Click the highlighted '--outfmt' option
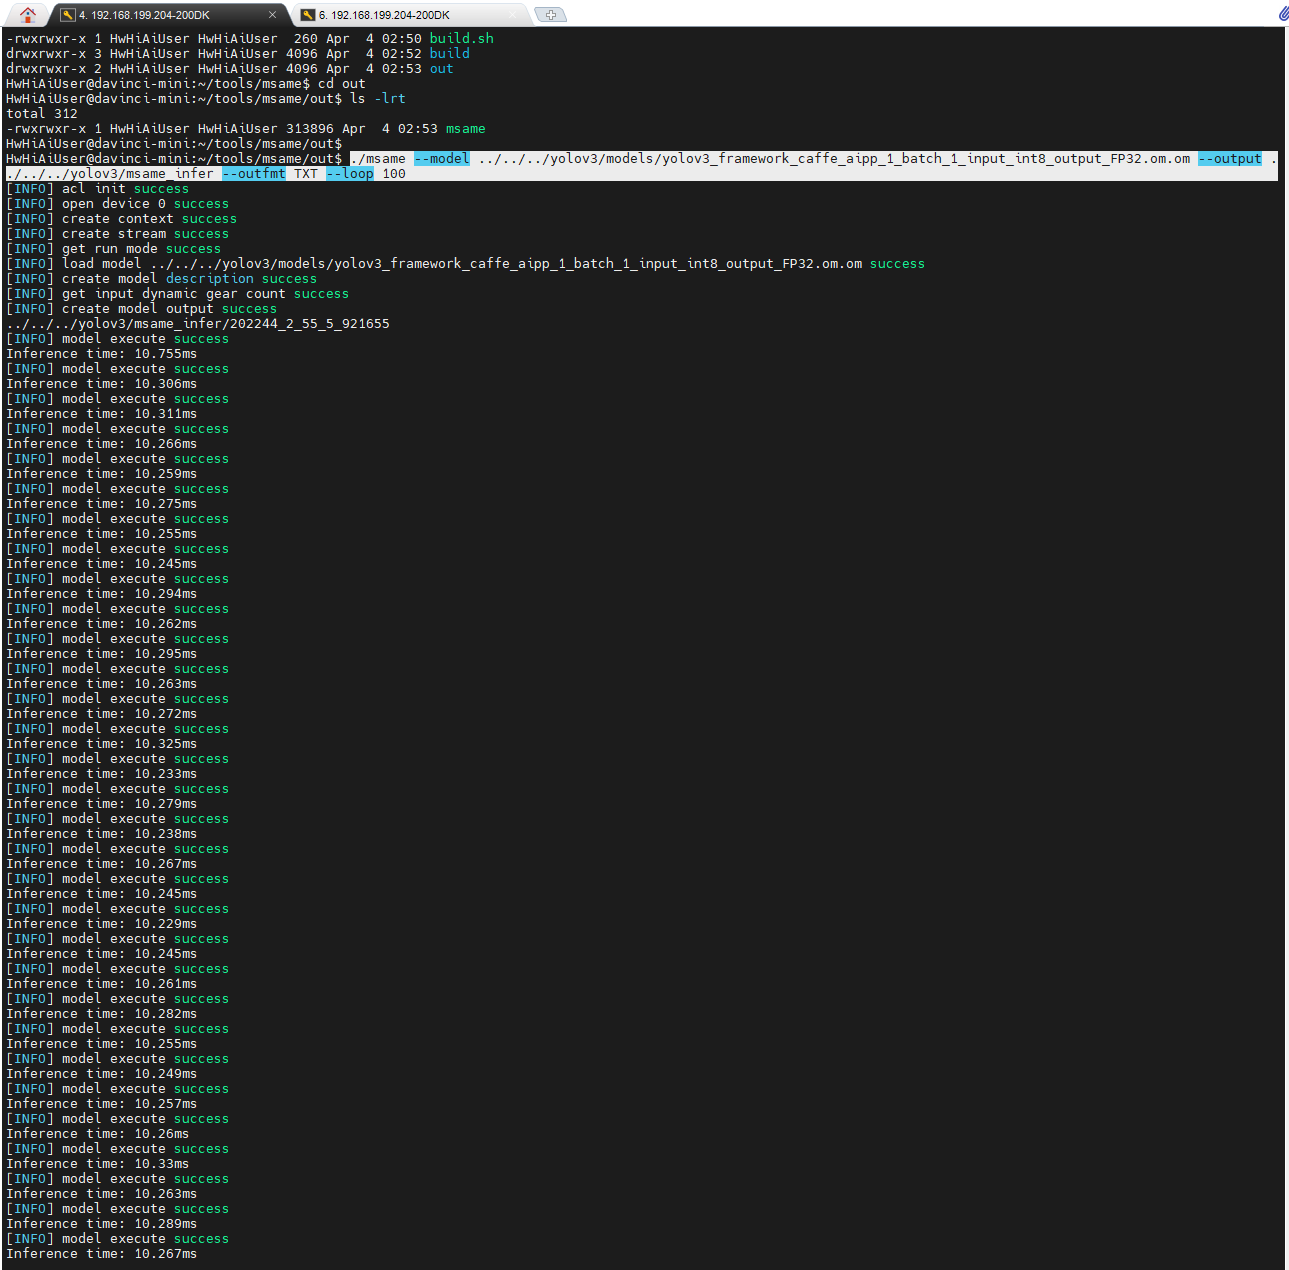This screenshot has width=1289, height=1270. coord(254,174)
